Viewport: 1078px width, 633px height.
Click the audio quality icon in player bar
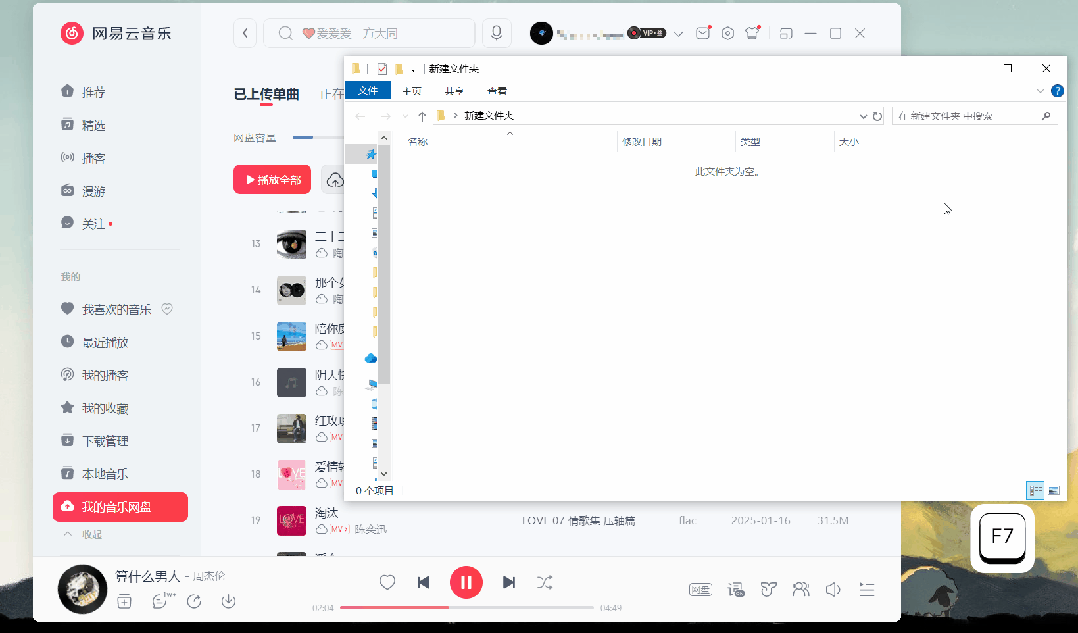tap(737, 590)
